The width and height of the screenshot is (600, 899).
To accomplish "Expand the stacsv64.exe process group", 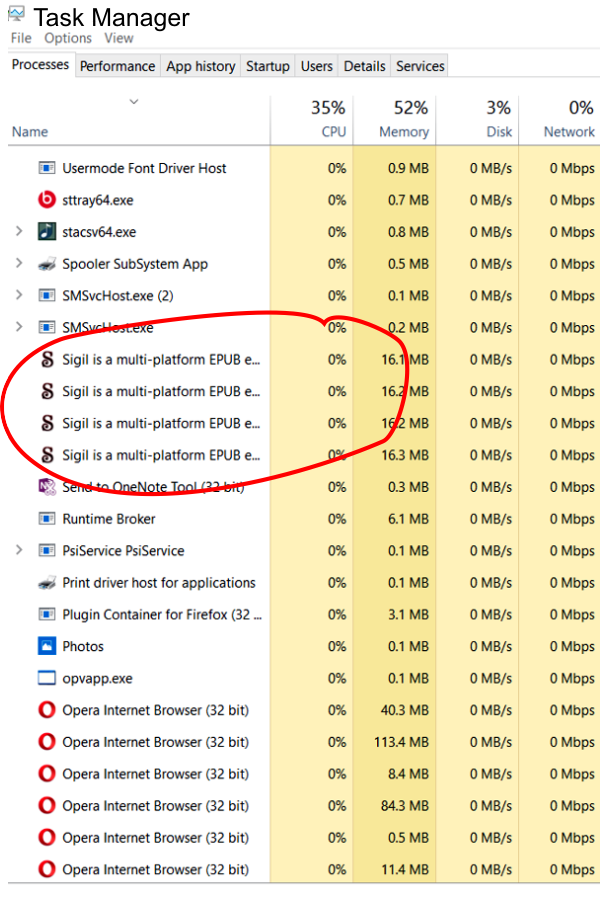I will (19, 231).
